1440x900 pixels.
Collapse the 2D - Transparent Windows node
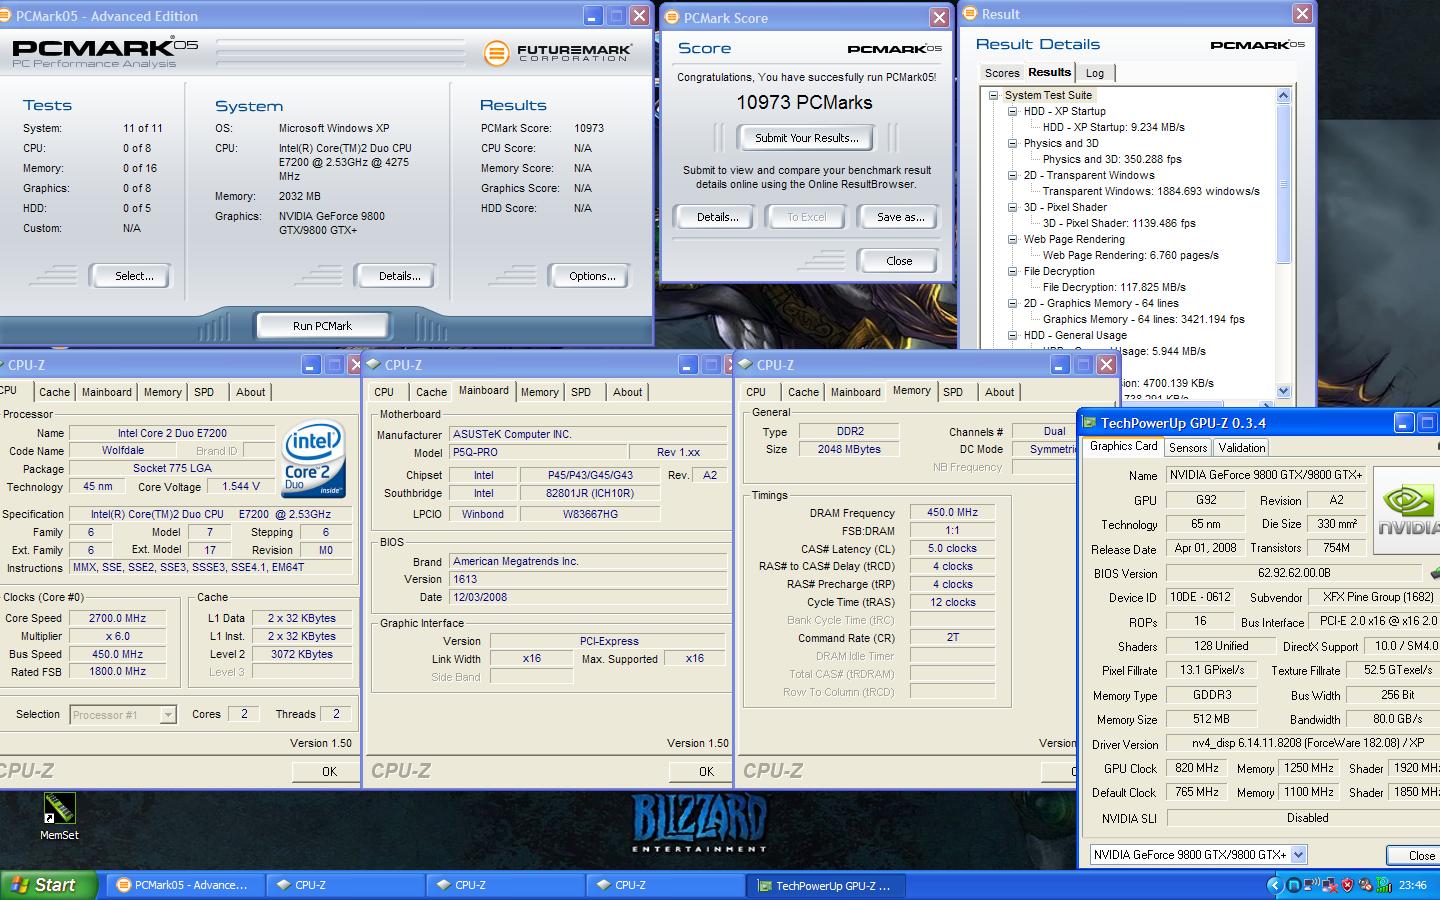tap(1012, 176)
